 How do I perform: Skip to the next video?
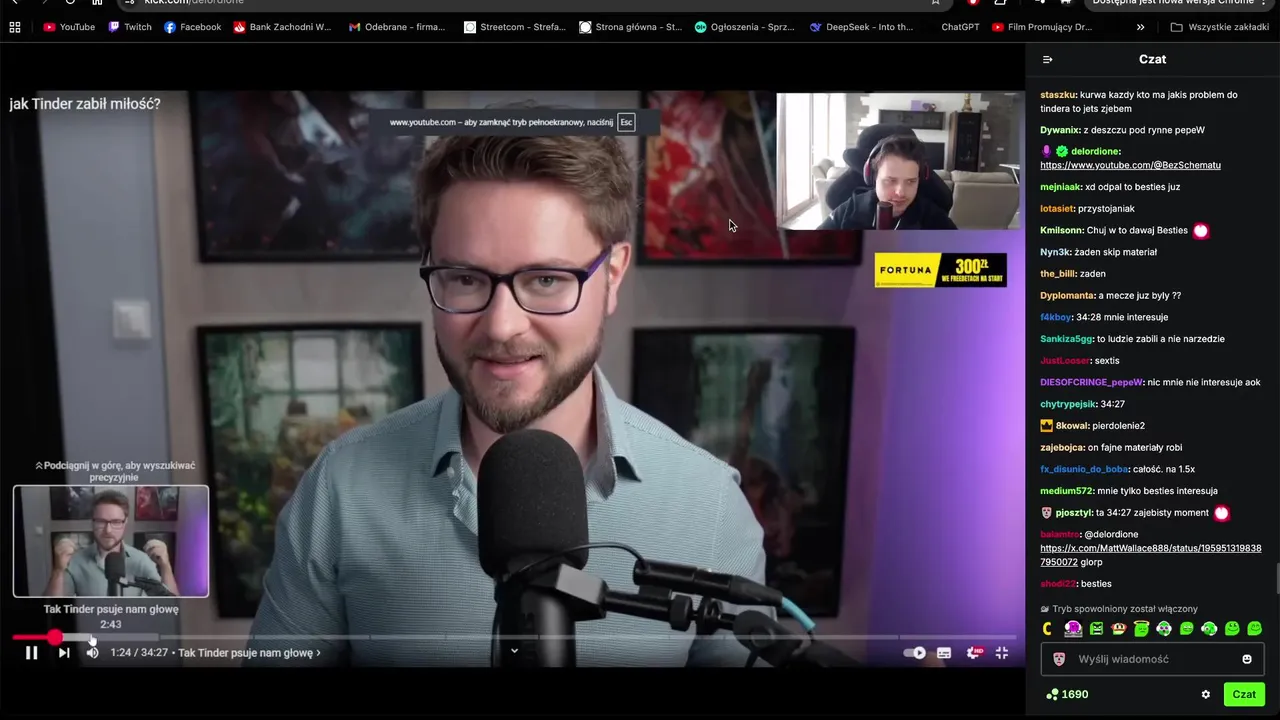click(64, 653)
